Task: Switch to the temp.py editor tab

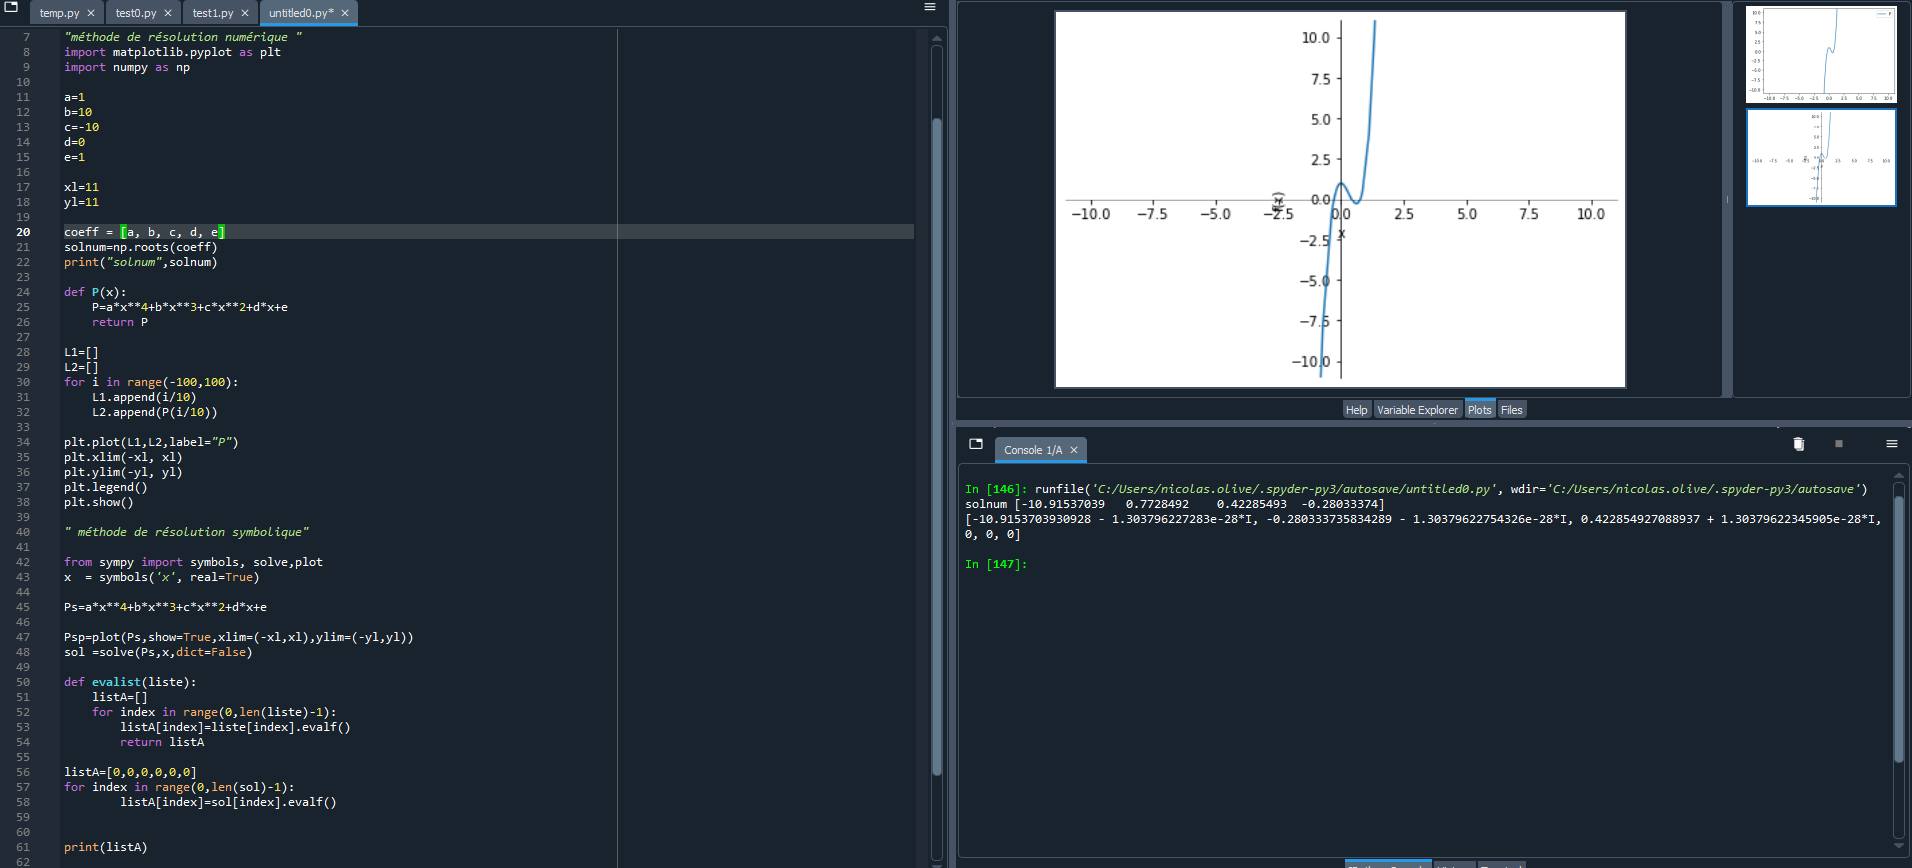Action: [59, 13]
